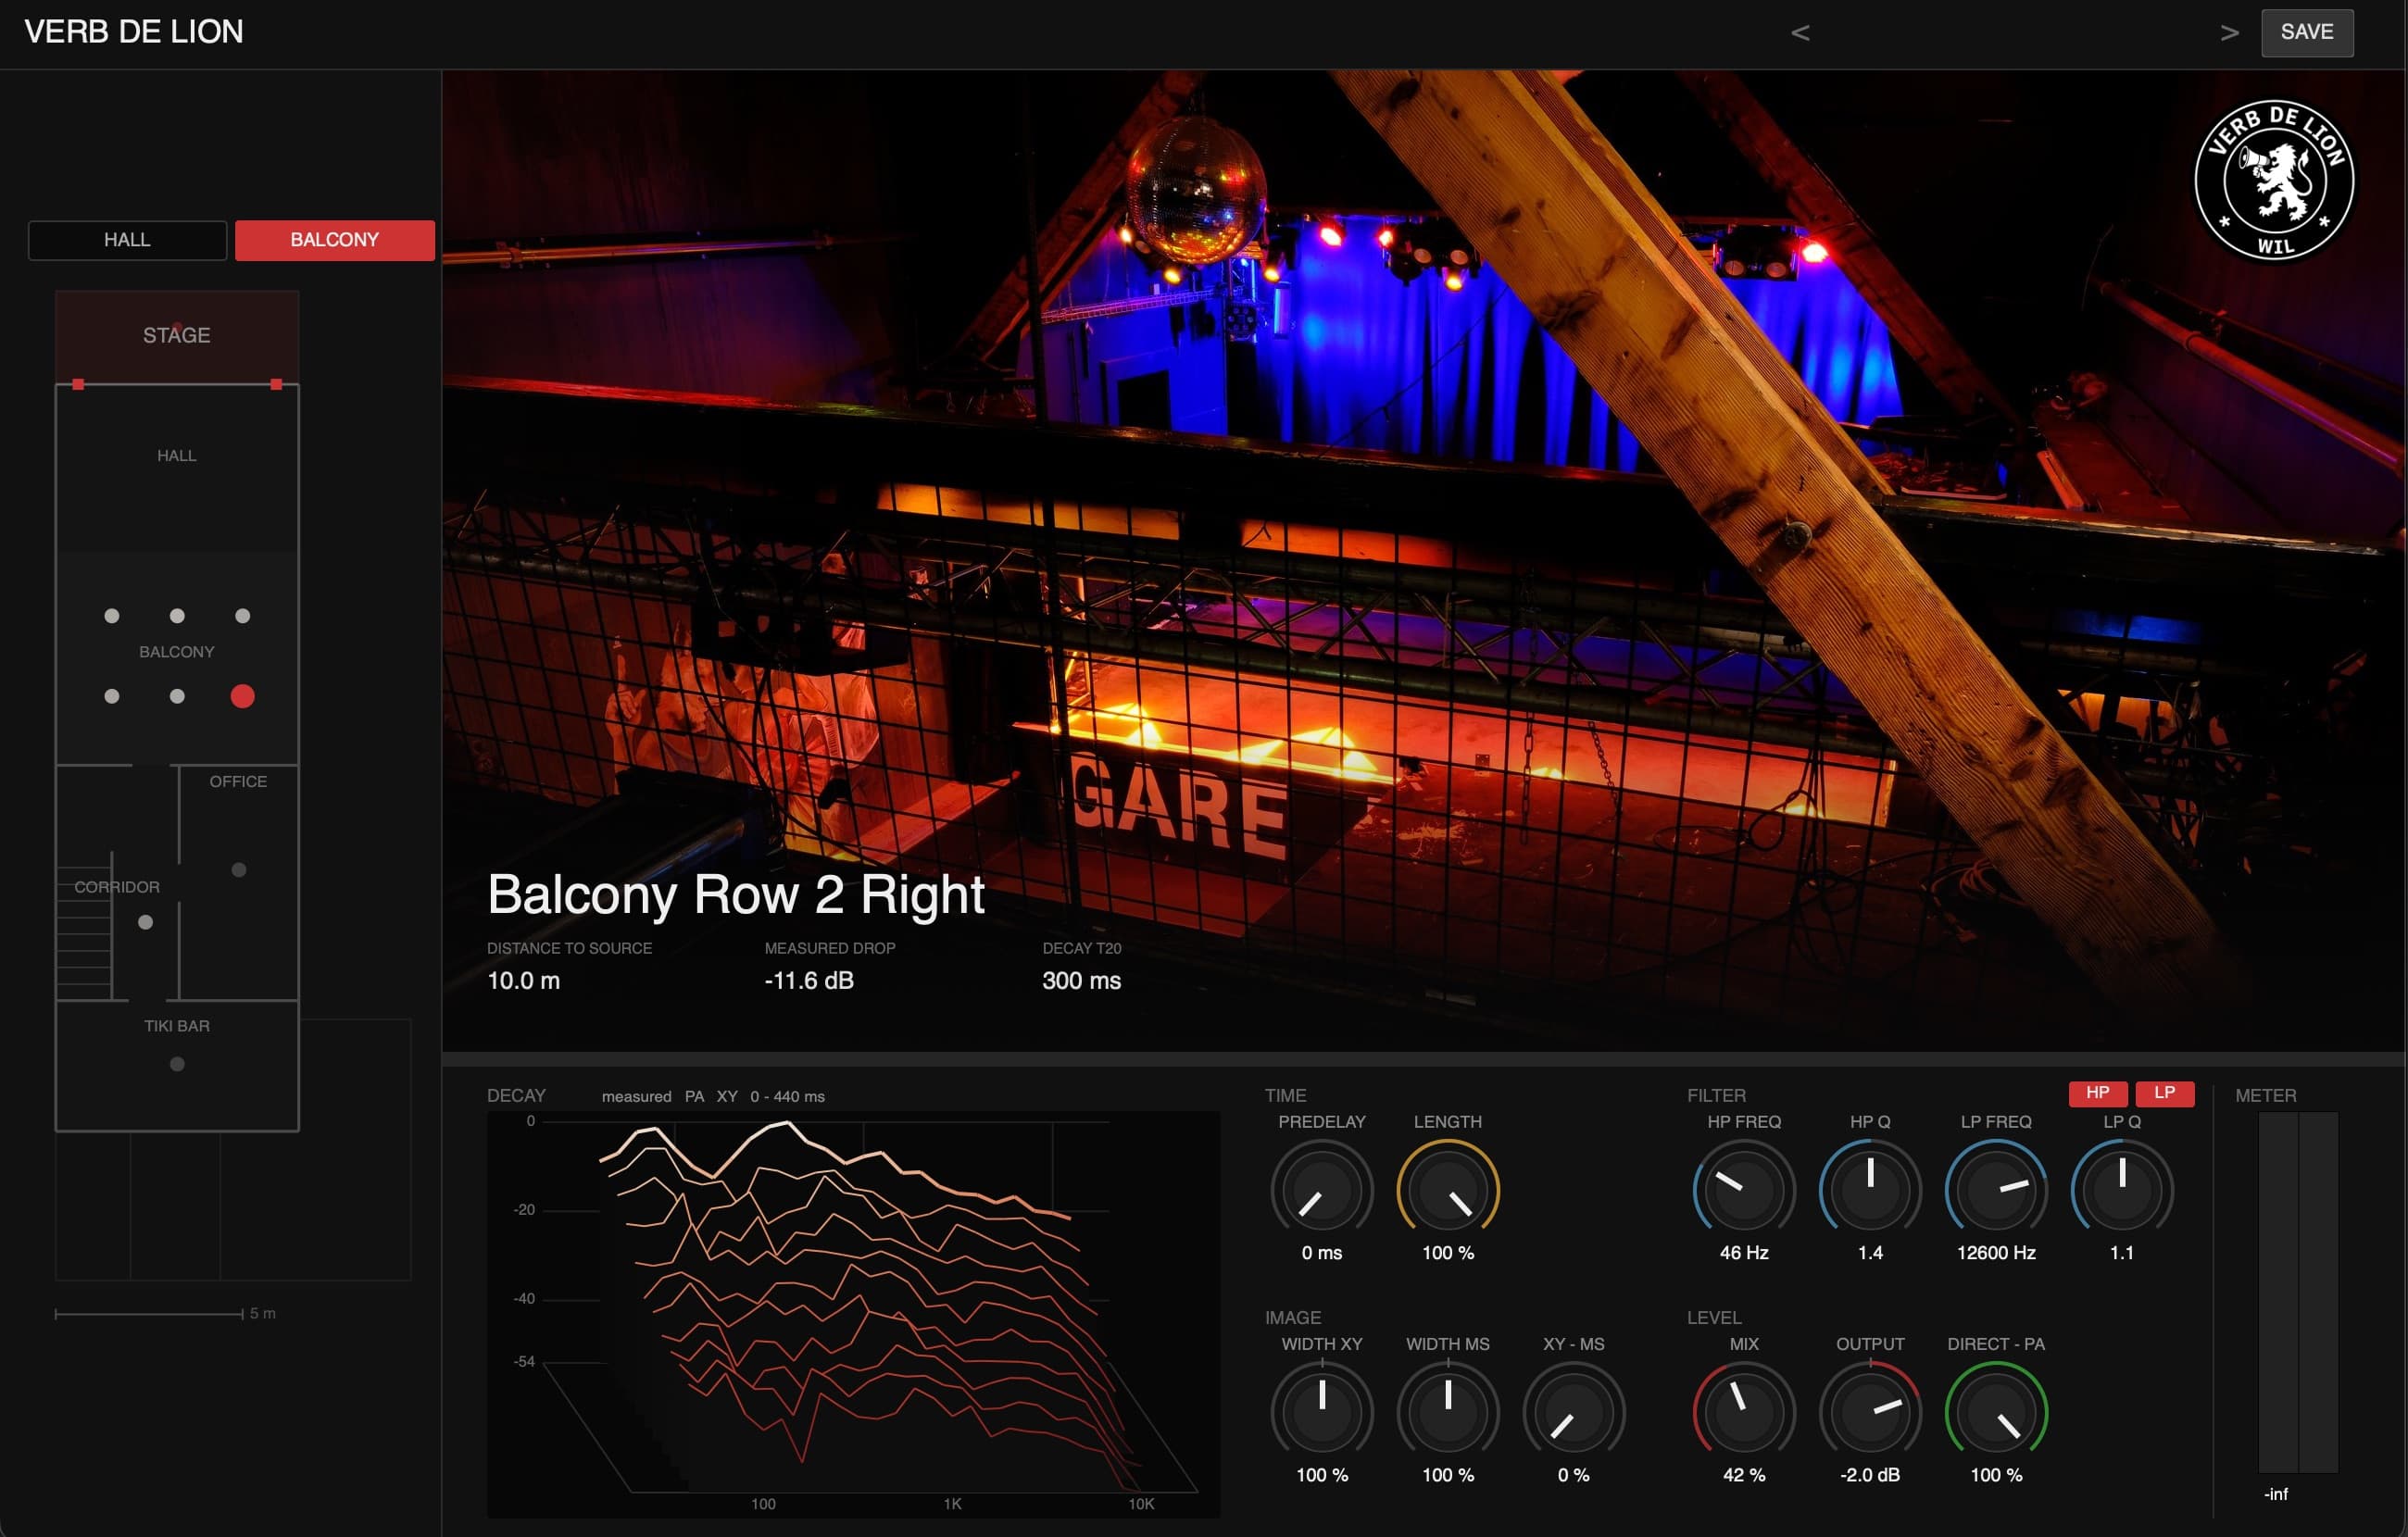The image size is (2408, 1537).
Task: Click the SAVE button
Action: point(2307,32)
